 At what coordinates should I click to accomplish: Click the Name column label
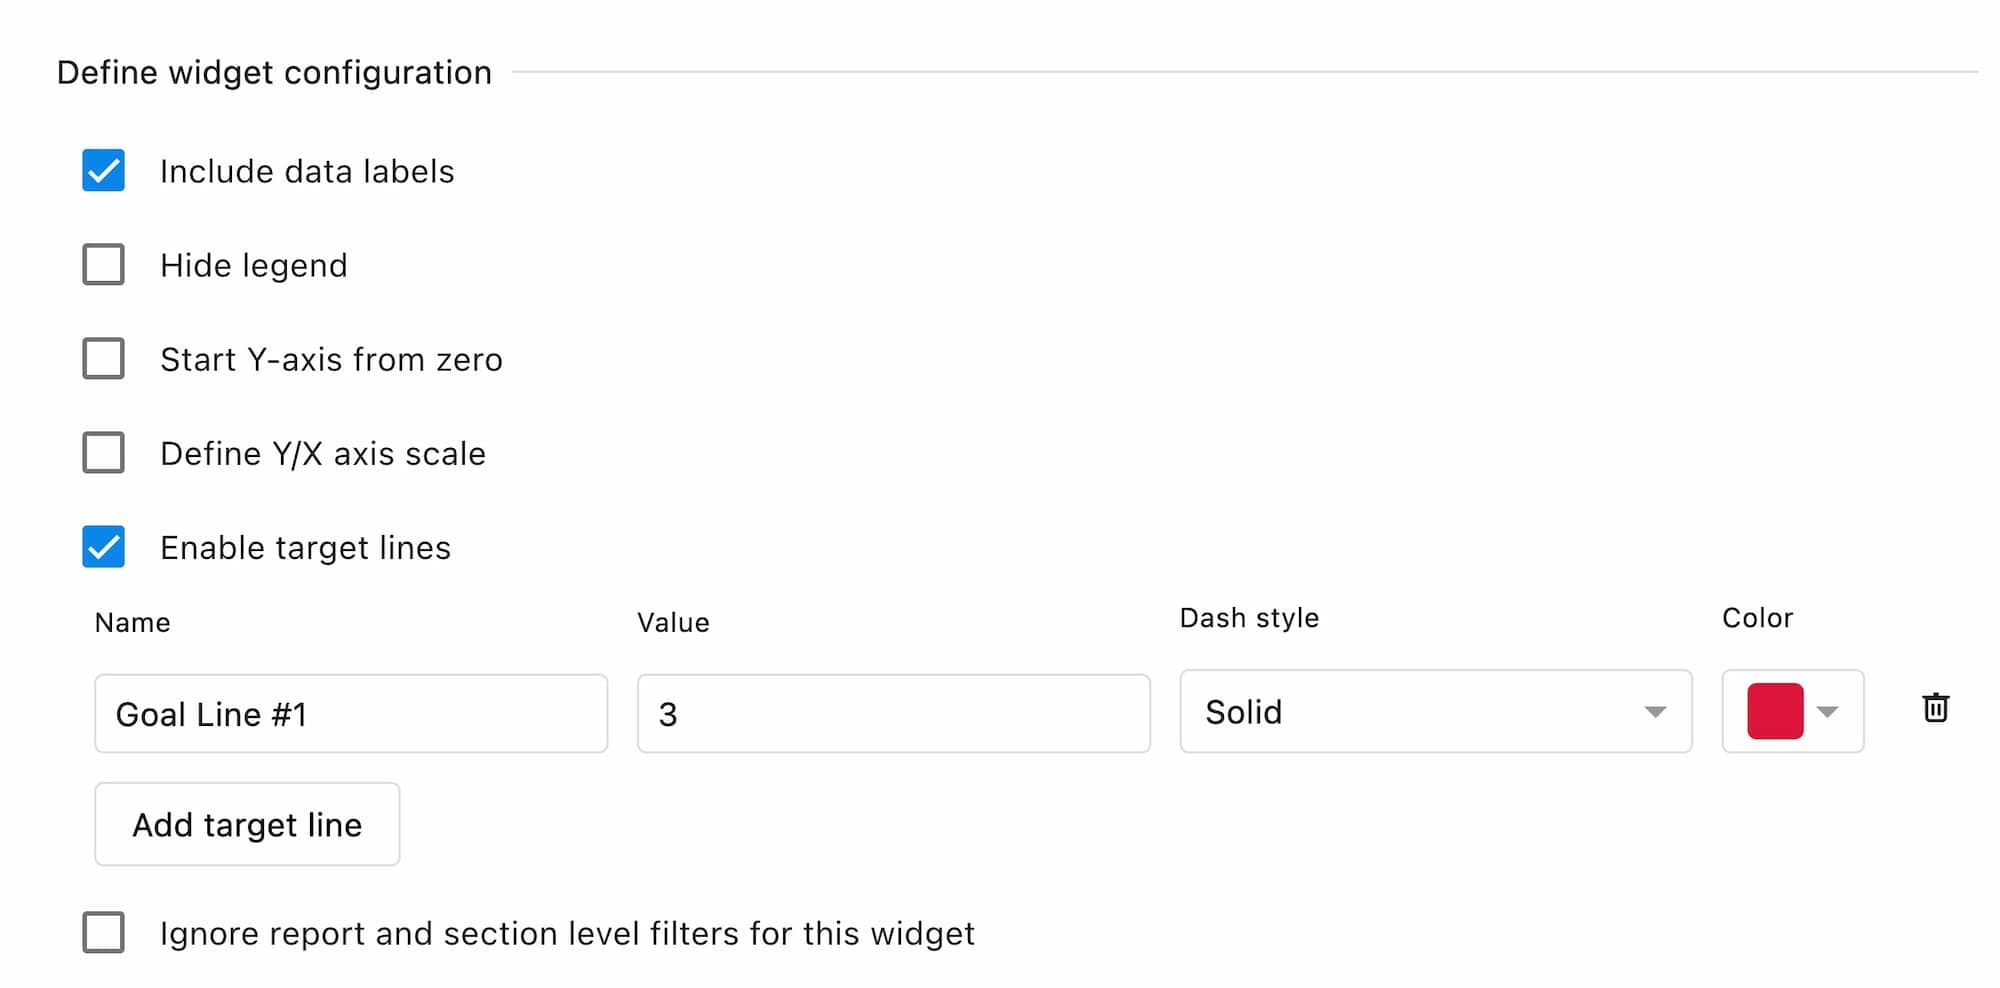coord(131,621)
